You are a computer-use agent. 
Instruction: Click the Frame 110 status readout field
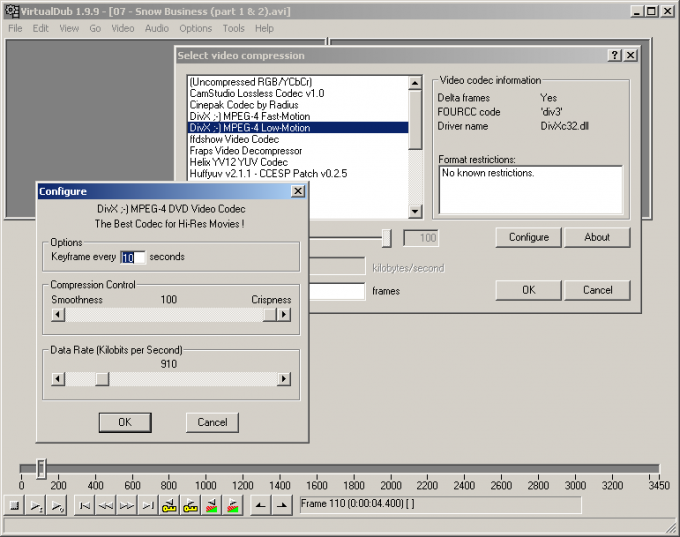pos(440,504)
